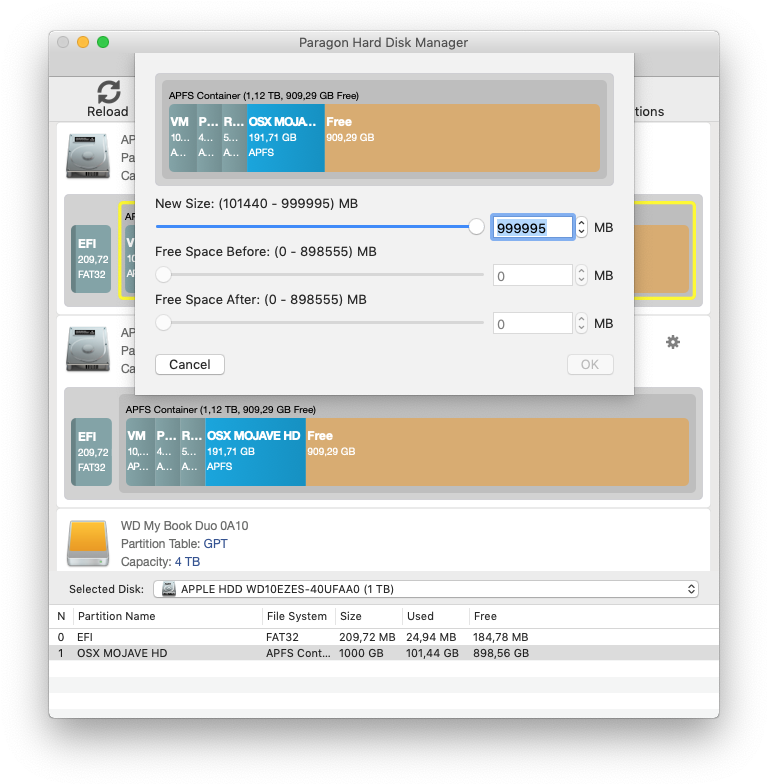Click the WD My Book Duo 0A10 label
The width and height of the screenshot is (767, 784).
(184, 526)
